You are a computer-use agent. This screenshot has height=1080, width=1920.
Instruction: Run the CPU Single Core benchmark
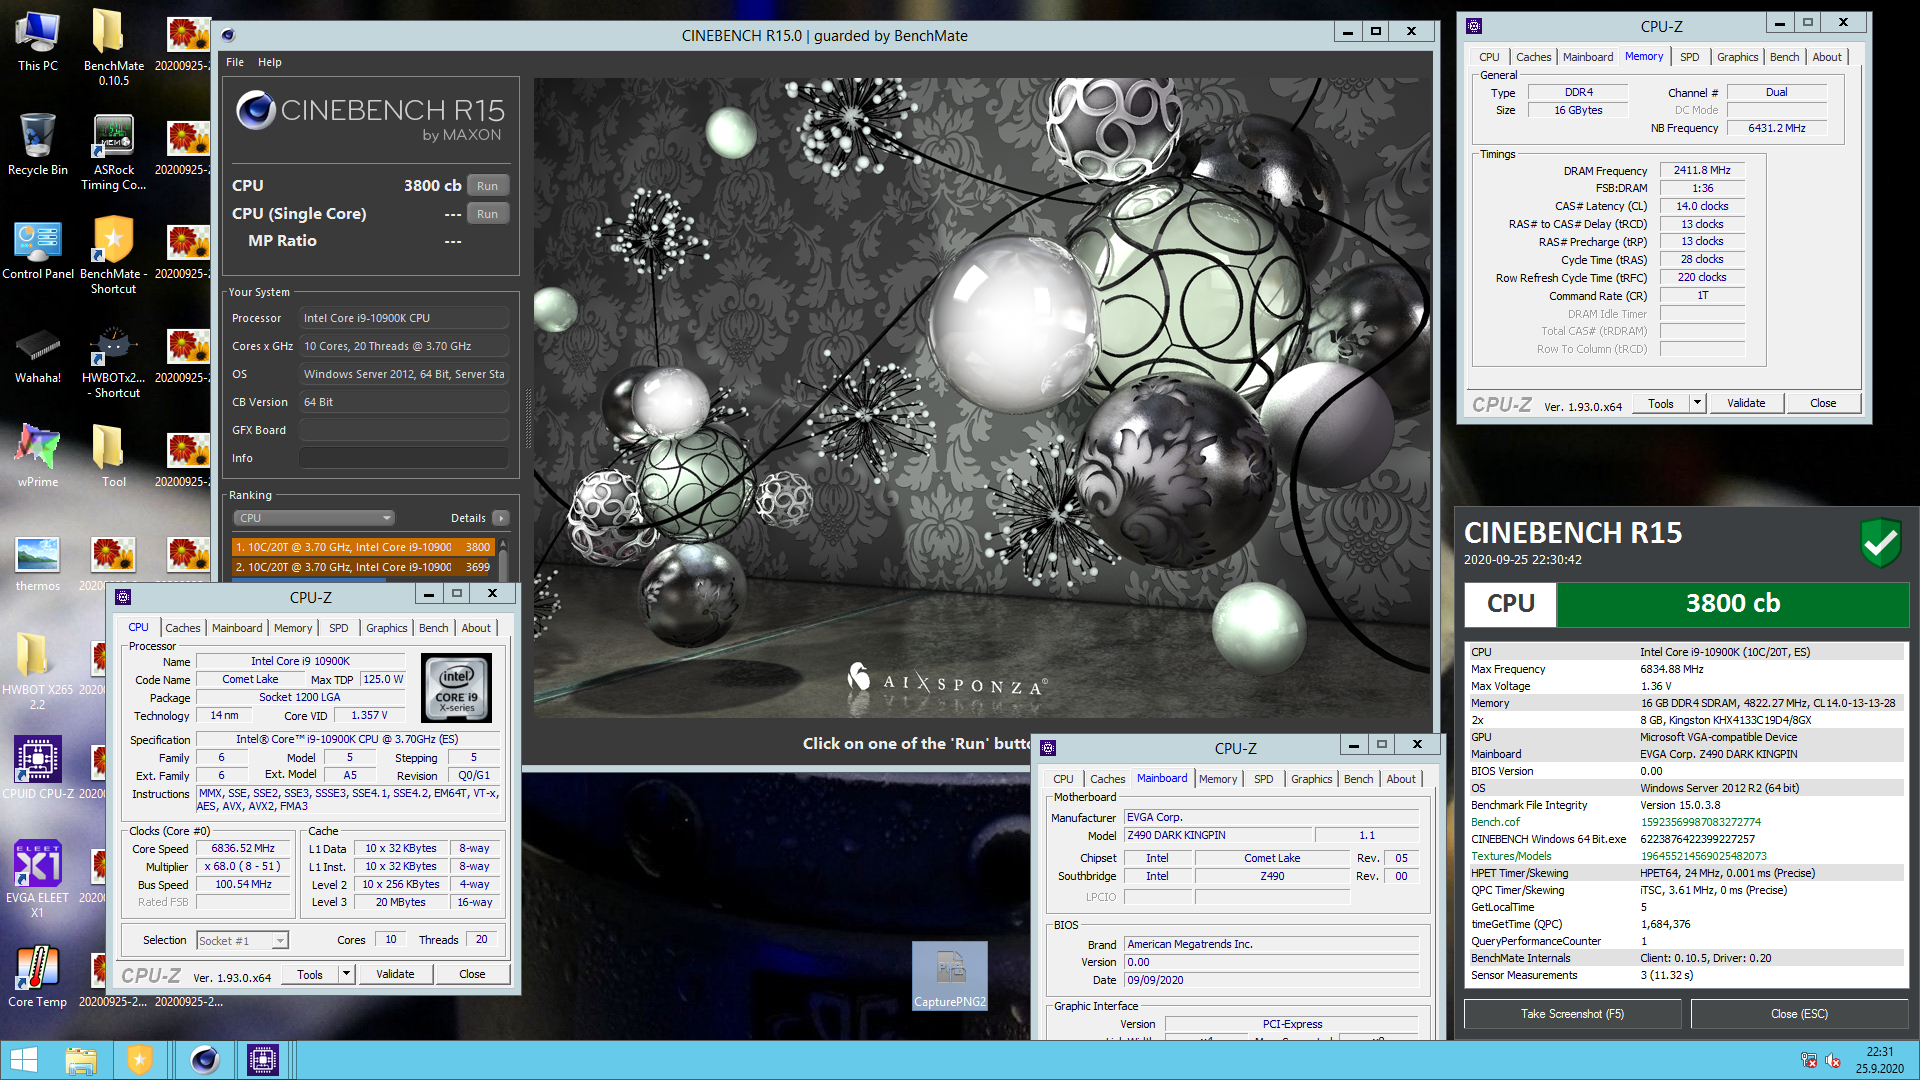(x=487, y=214)
